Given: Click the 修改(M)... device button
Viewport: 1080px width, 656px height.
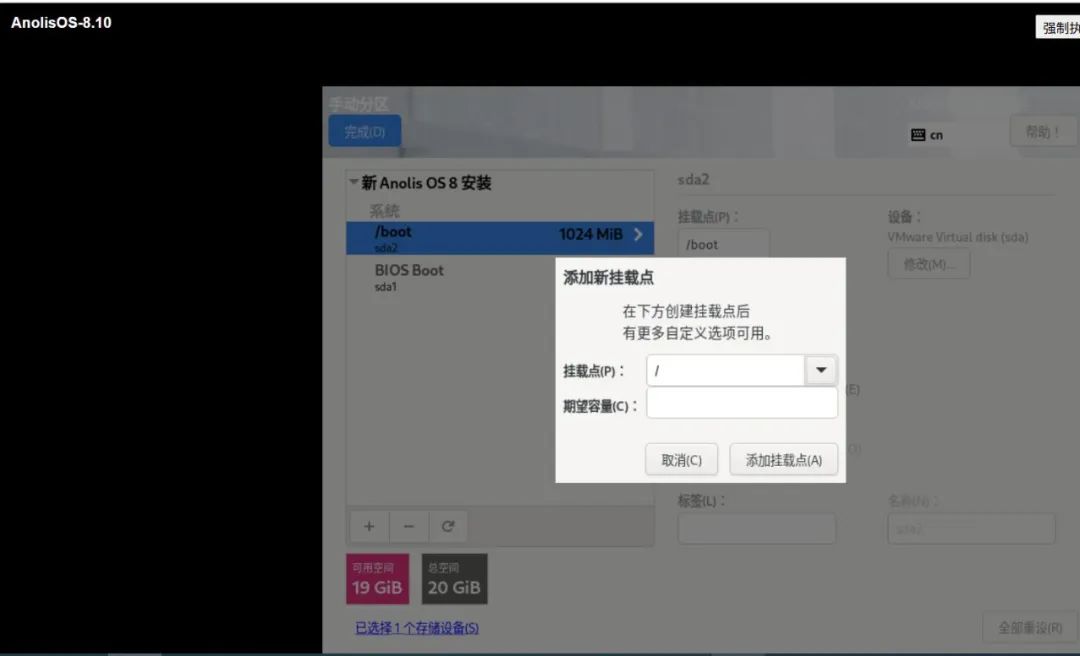Looking at the screenshot, I should [x=928, y=264].
